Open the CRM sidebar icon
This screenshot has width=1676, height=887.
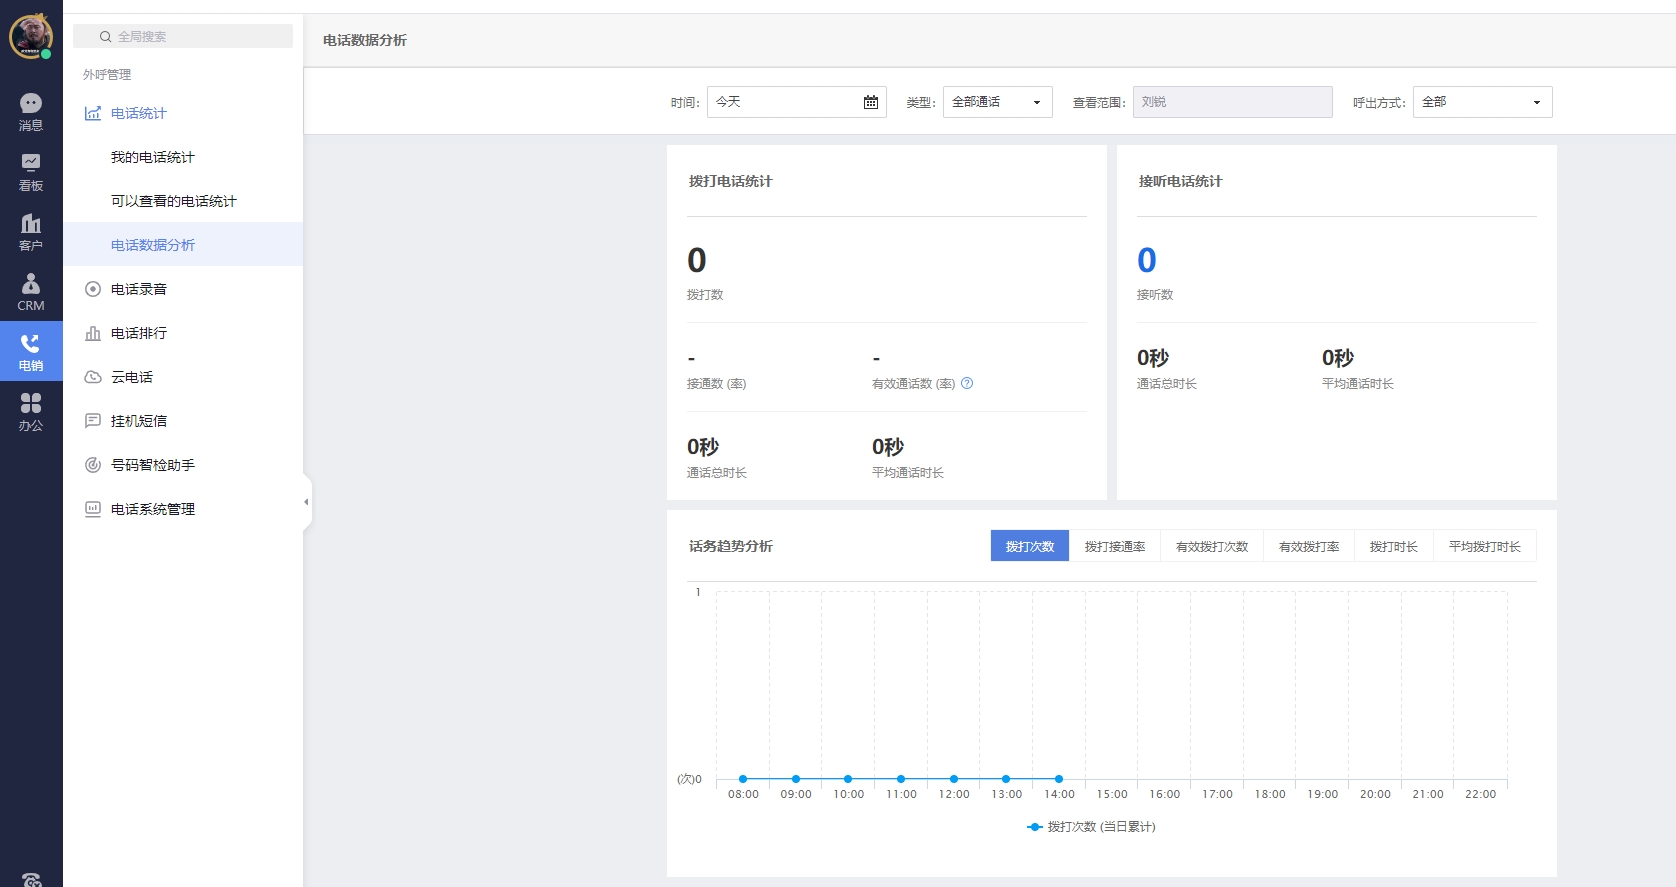point(31,291)
